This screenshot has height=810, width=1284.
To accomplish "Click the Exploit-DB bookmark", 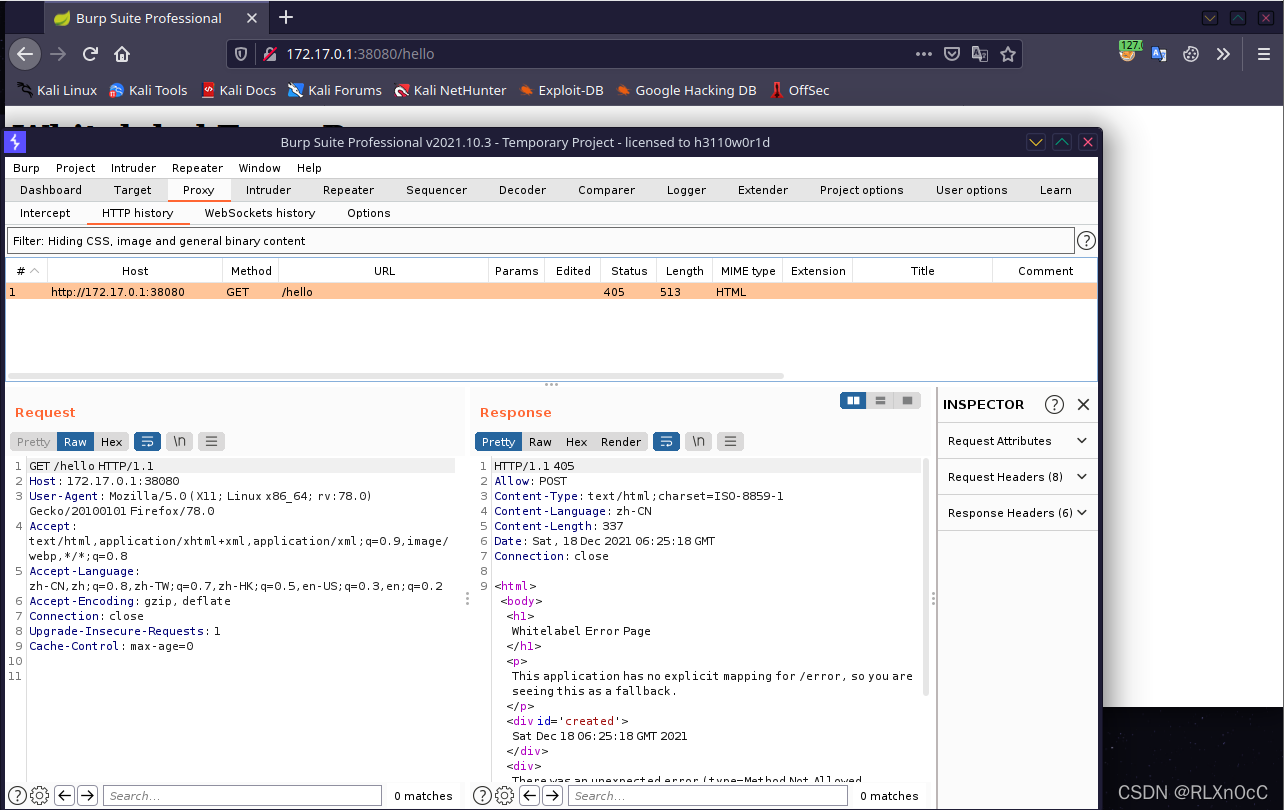I will (560, 90).
